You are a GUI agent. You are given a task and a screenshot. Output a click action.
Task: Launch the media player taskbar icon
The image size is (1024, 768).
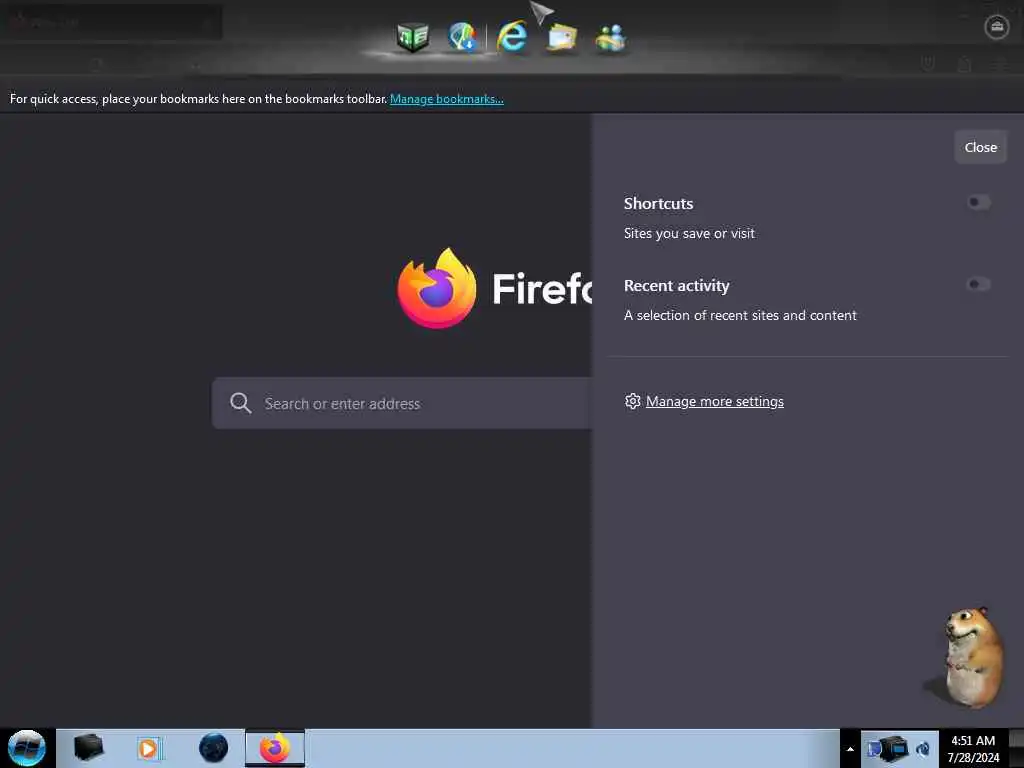[149, 748]
